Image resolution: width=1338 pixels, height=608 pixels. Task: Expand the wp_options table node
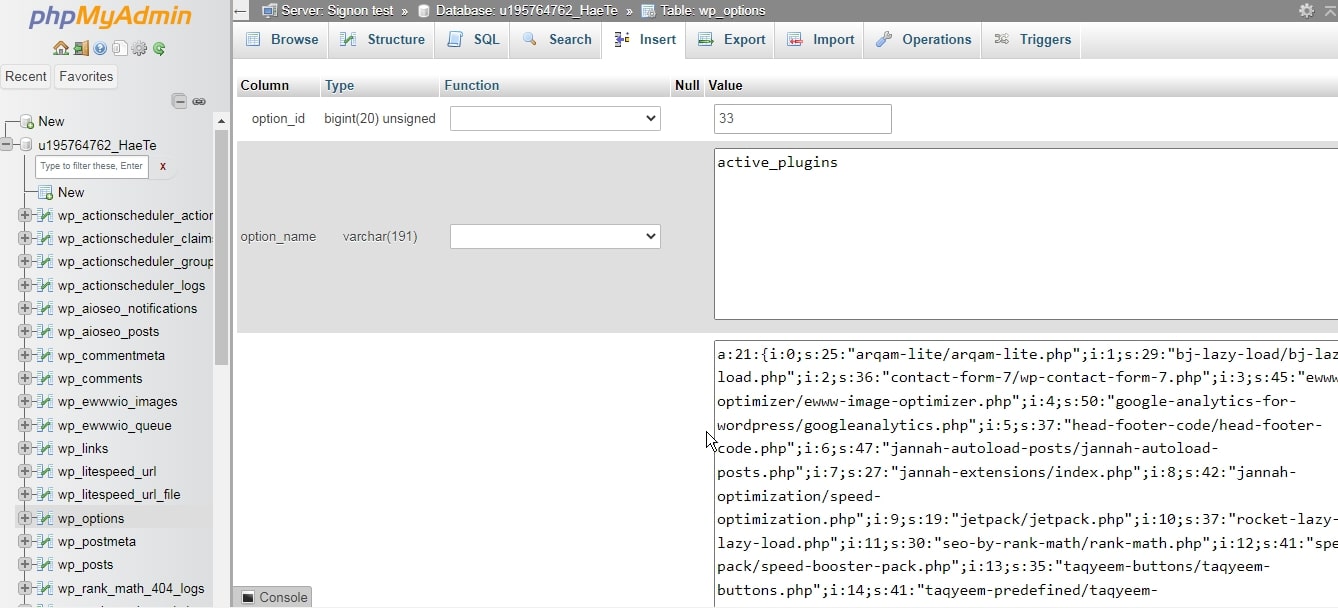pyautogui.click(x=25, y=518)
